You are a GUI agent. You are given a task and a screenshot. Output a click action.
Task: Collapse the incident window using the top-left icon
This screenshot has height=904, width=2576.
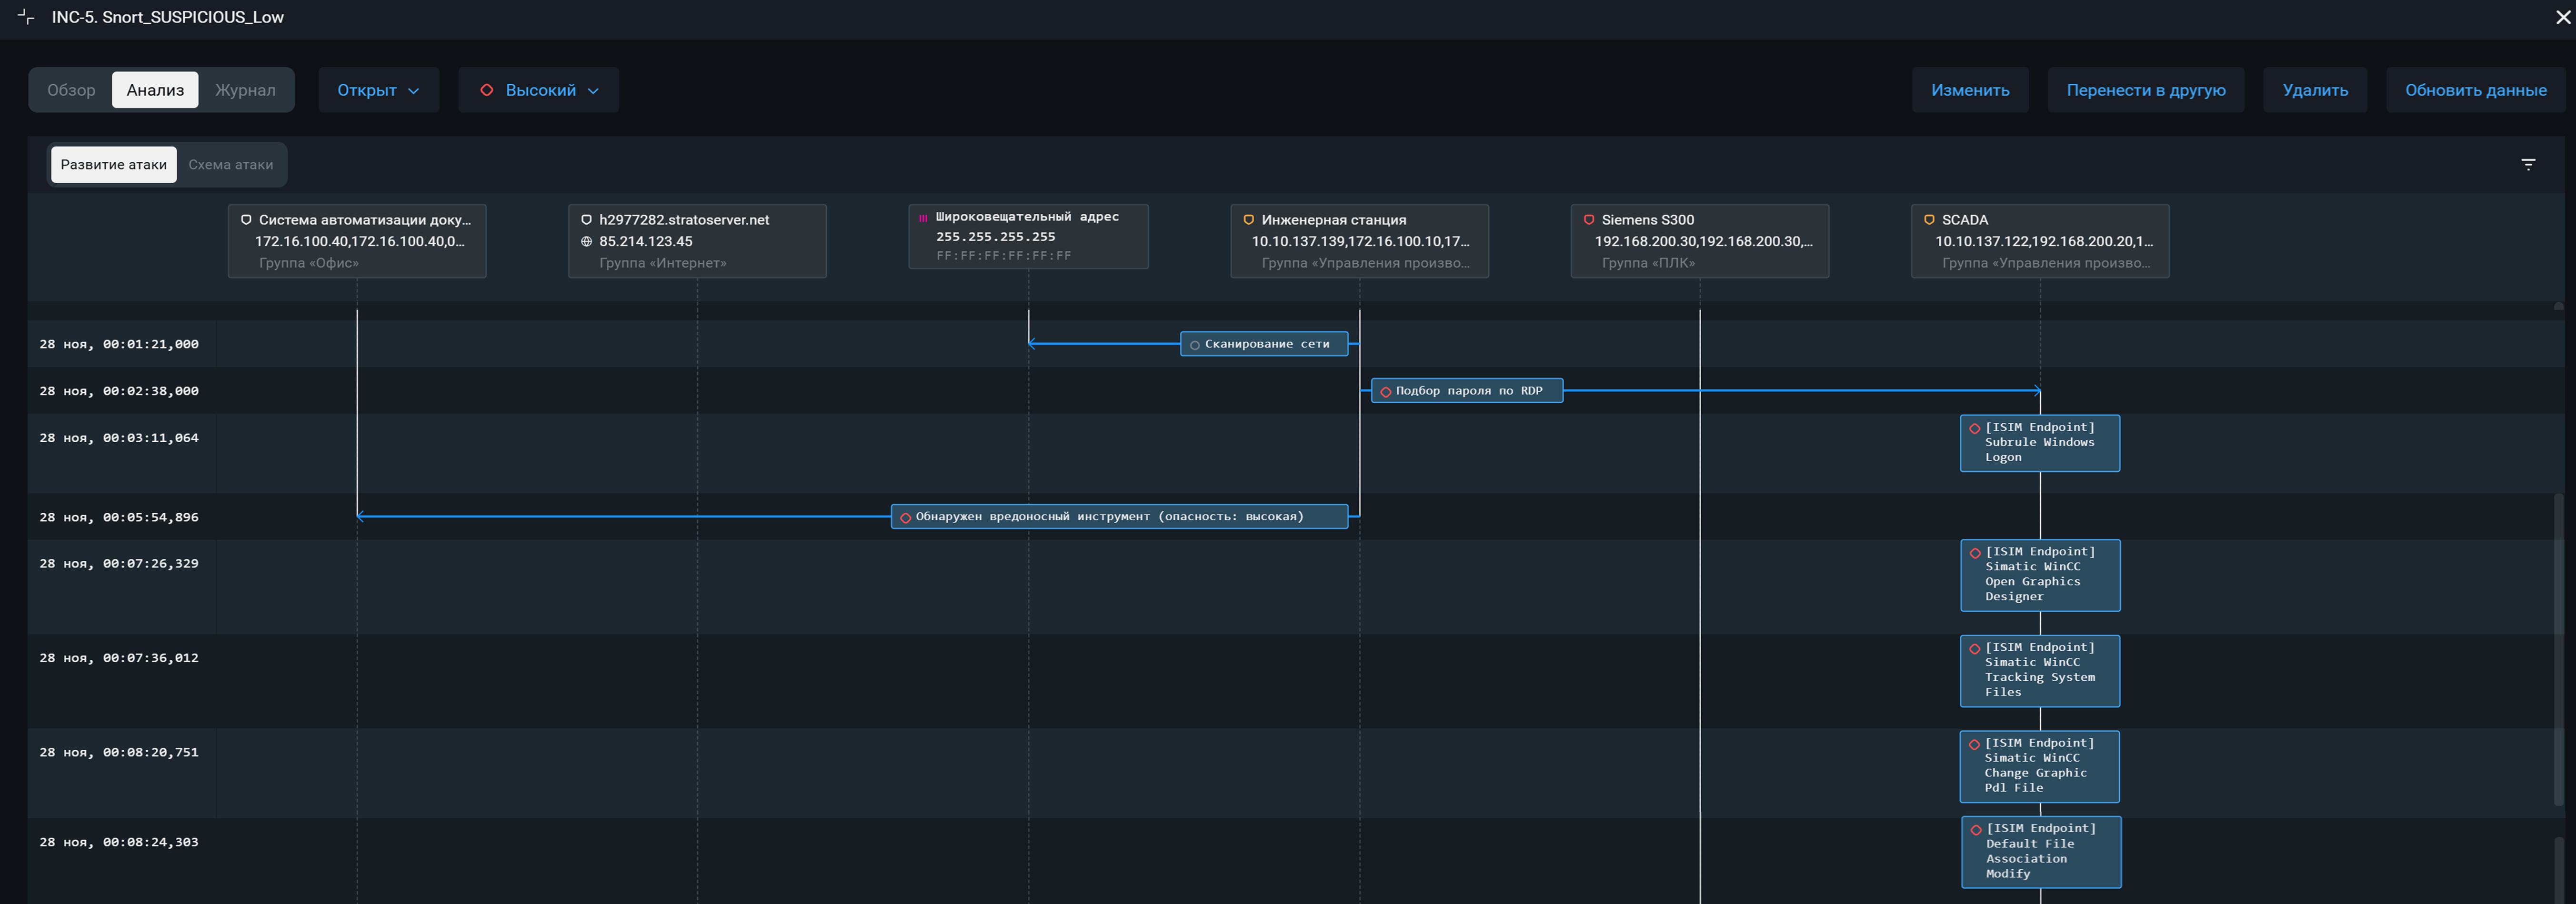tap(26, 17)
